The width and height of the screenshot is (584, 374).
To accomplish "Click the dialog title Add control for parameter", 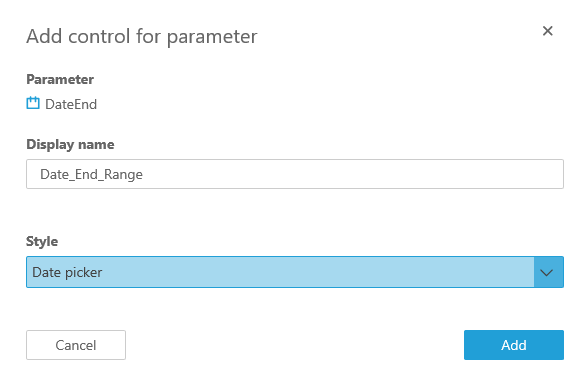I will (142, 37).
